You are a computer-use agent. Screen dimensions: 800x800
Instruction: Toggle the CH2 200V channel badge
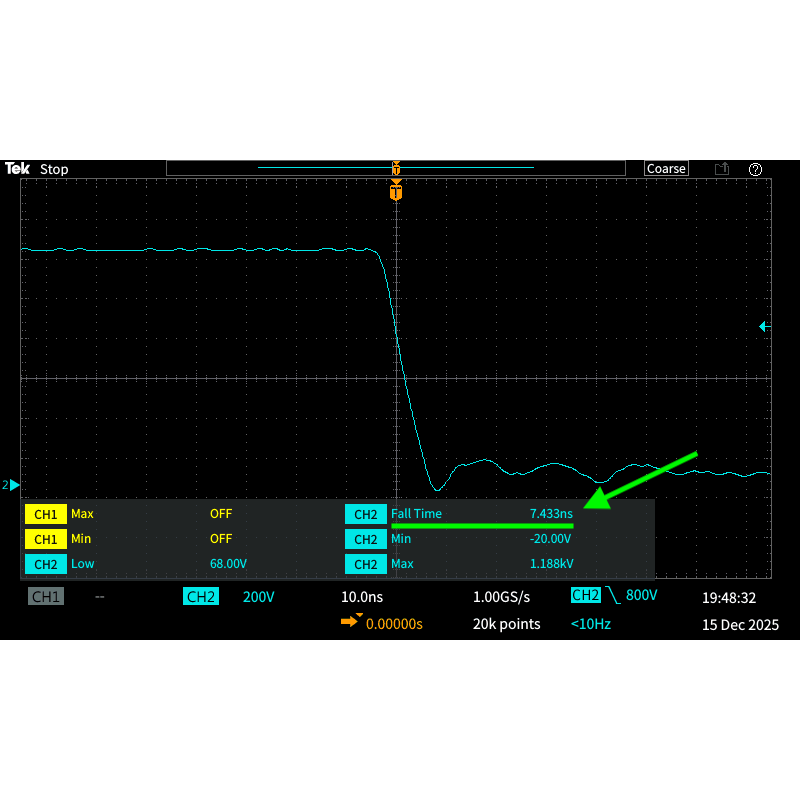click(x=201, y=597)
